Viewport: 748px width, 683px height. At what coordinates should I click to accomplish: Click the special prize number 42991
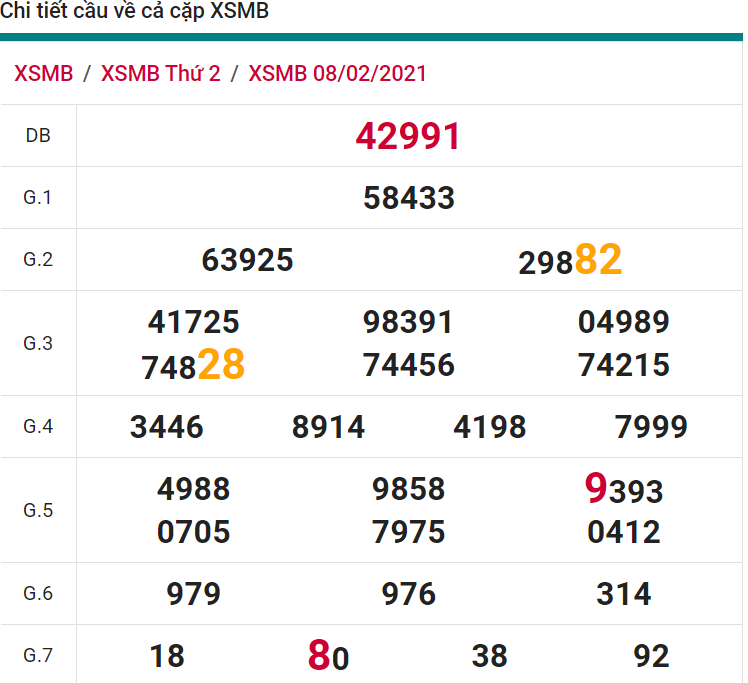click(x=408, y=137)
